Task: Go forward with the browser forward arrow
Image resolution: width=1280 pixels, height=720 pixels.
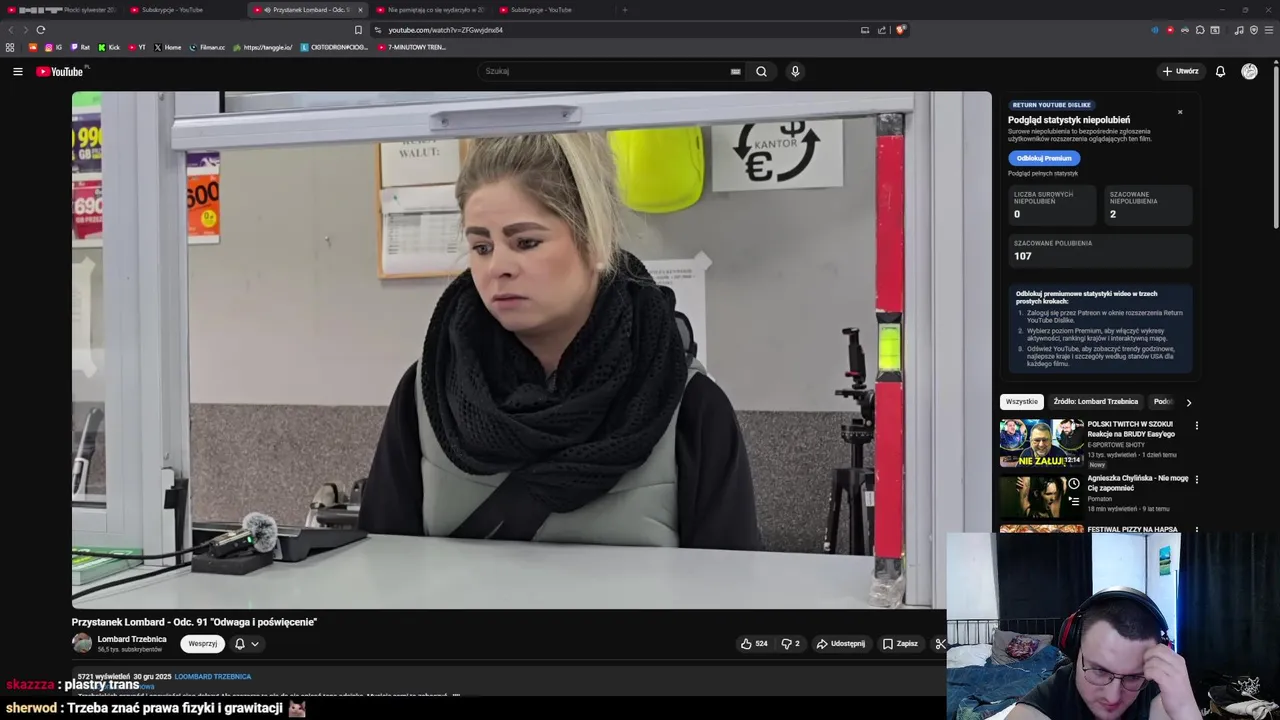Action: point(25,30)
